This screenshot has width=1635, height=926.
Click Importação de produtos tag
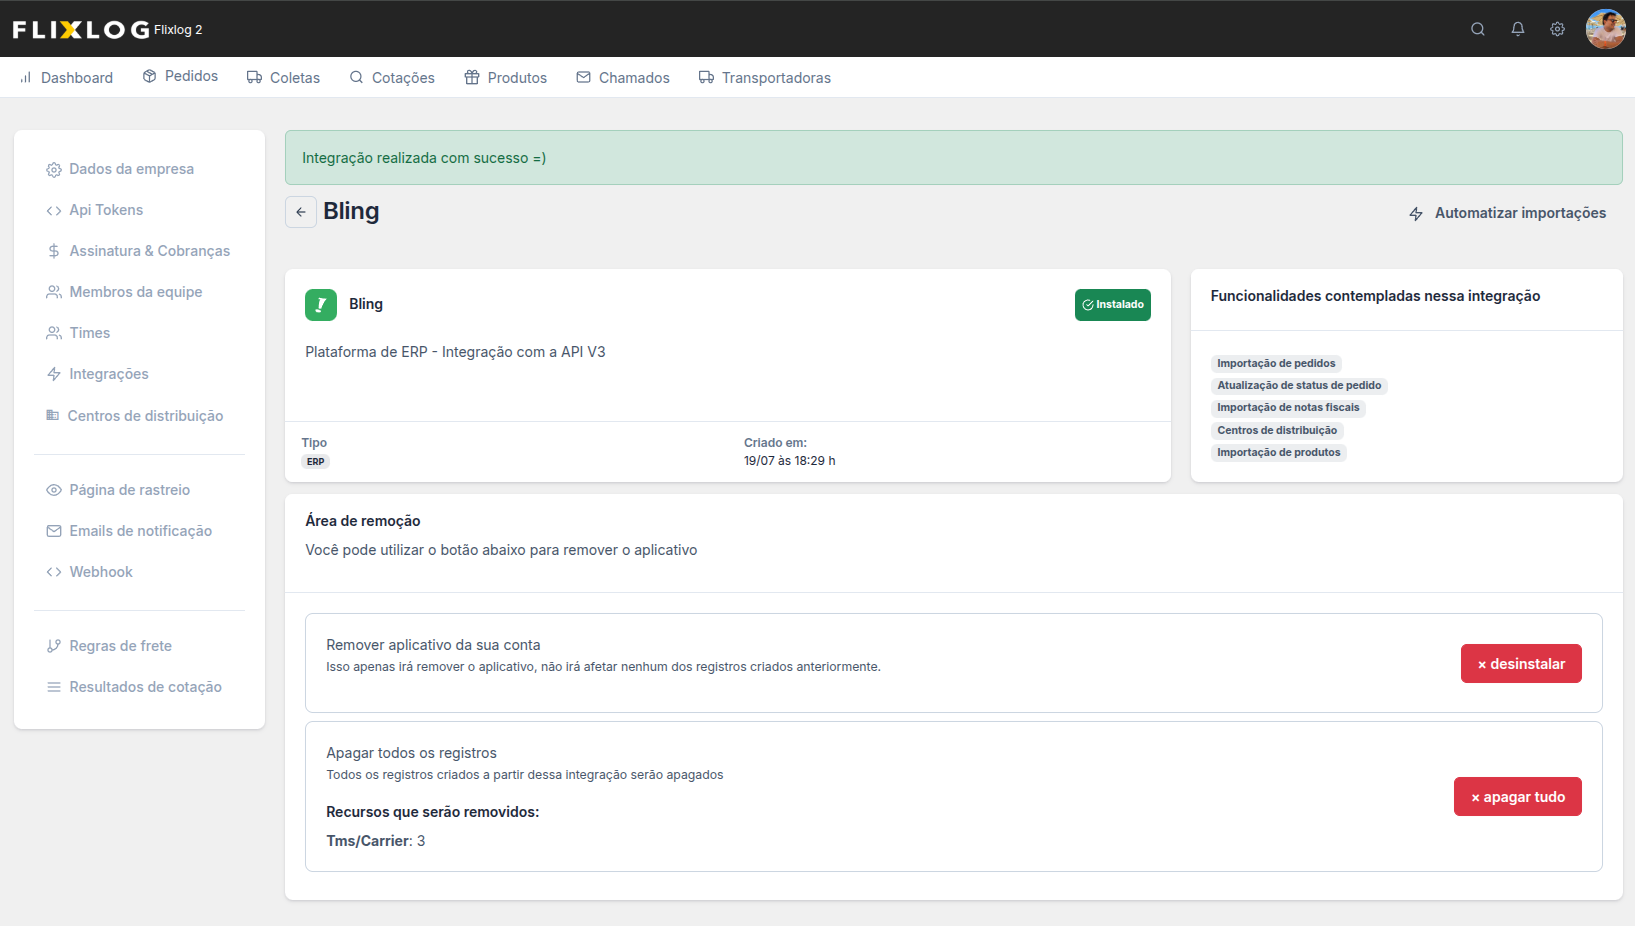[x=1279, y=453]
